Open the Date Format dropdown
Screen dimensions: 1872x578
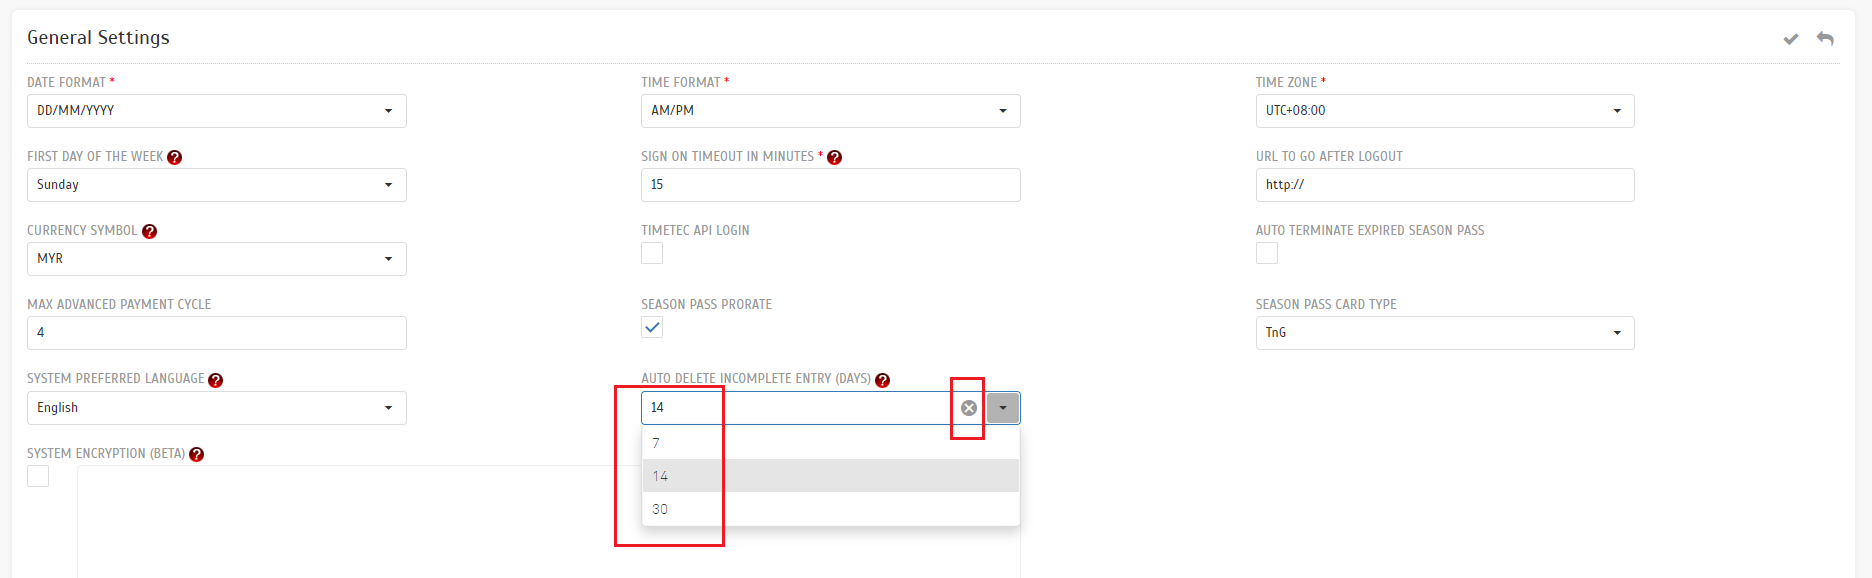pyautogui.click(x=217, y=111)
